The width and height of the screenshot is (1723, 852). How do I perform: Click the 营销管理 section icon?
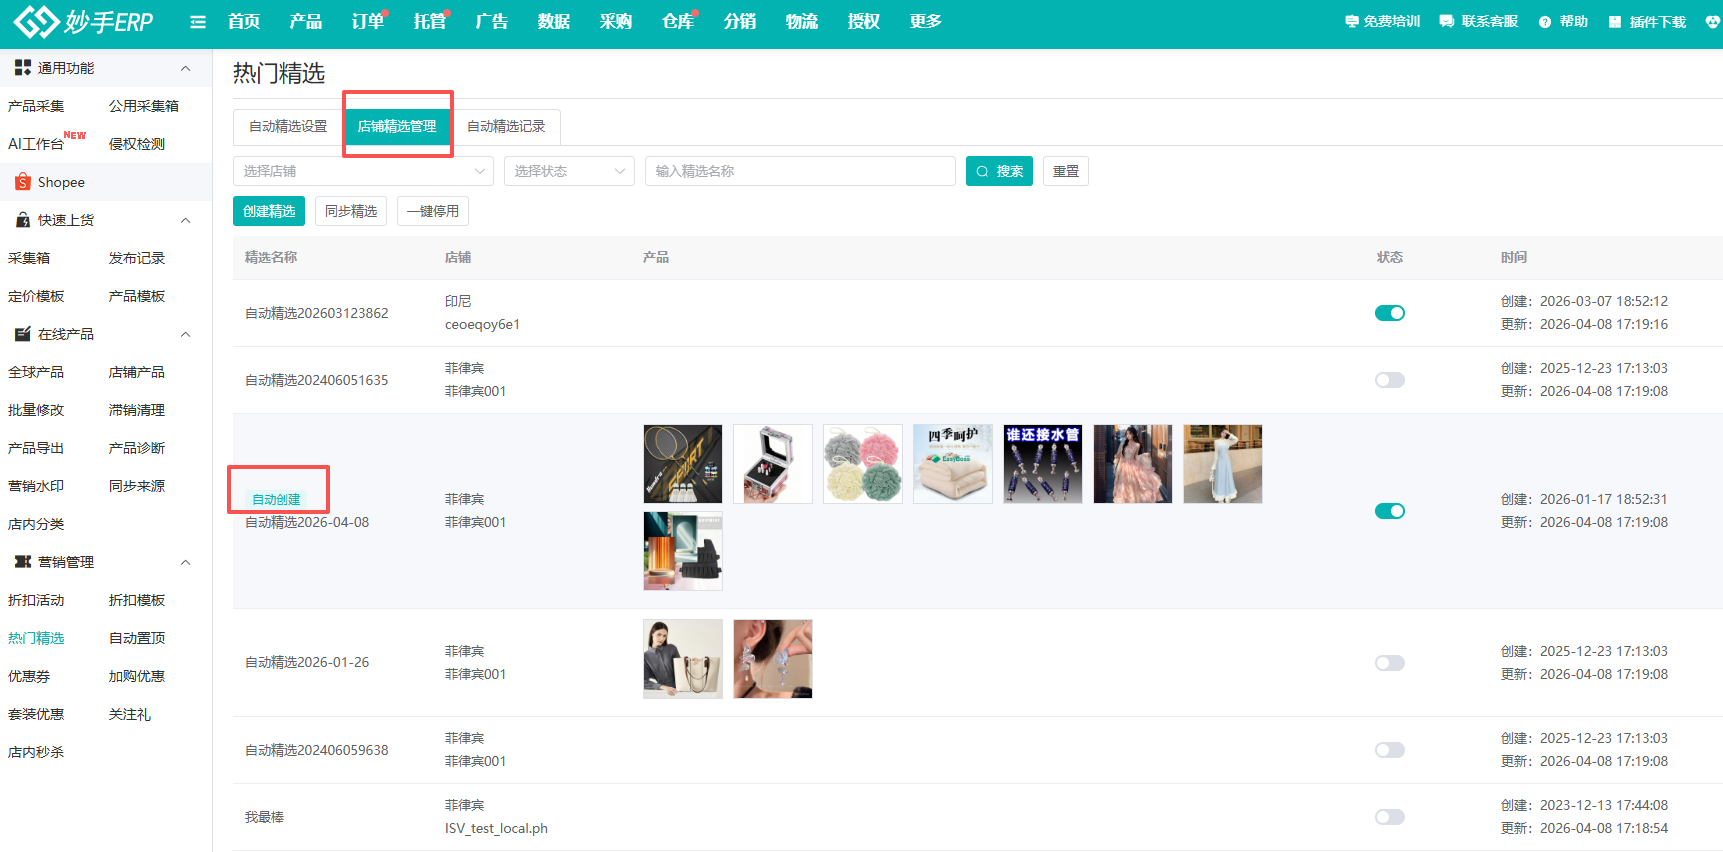pos(23,562)
